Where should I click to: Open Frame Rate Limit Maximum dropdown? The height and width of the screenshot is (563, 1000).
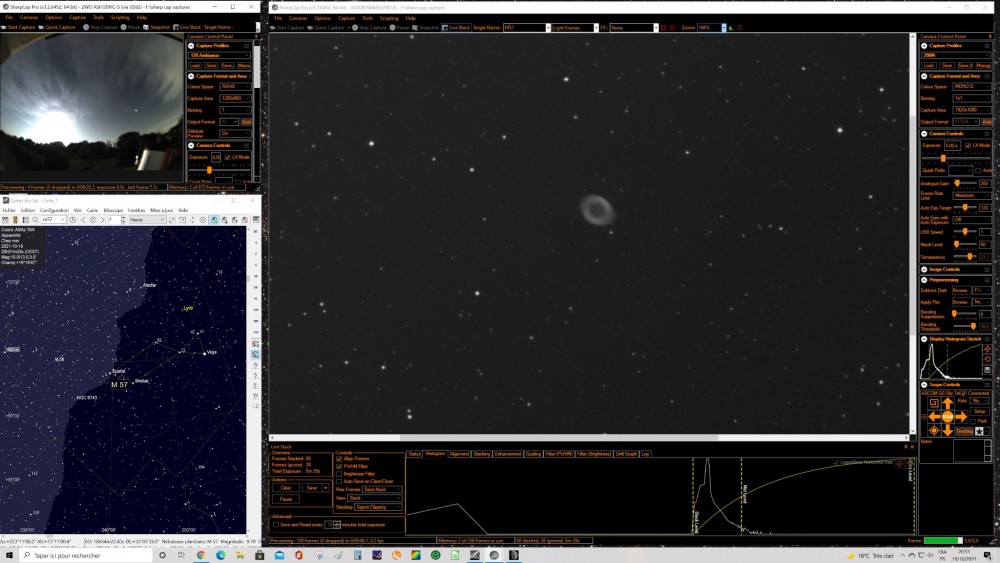(971, 195)
